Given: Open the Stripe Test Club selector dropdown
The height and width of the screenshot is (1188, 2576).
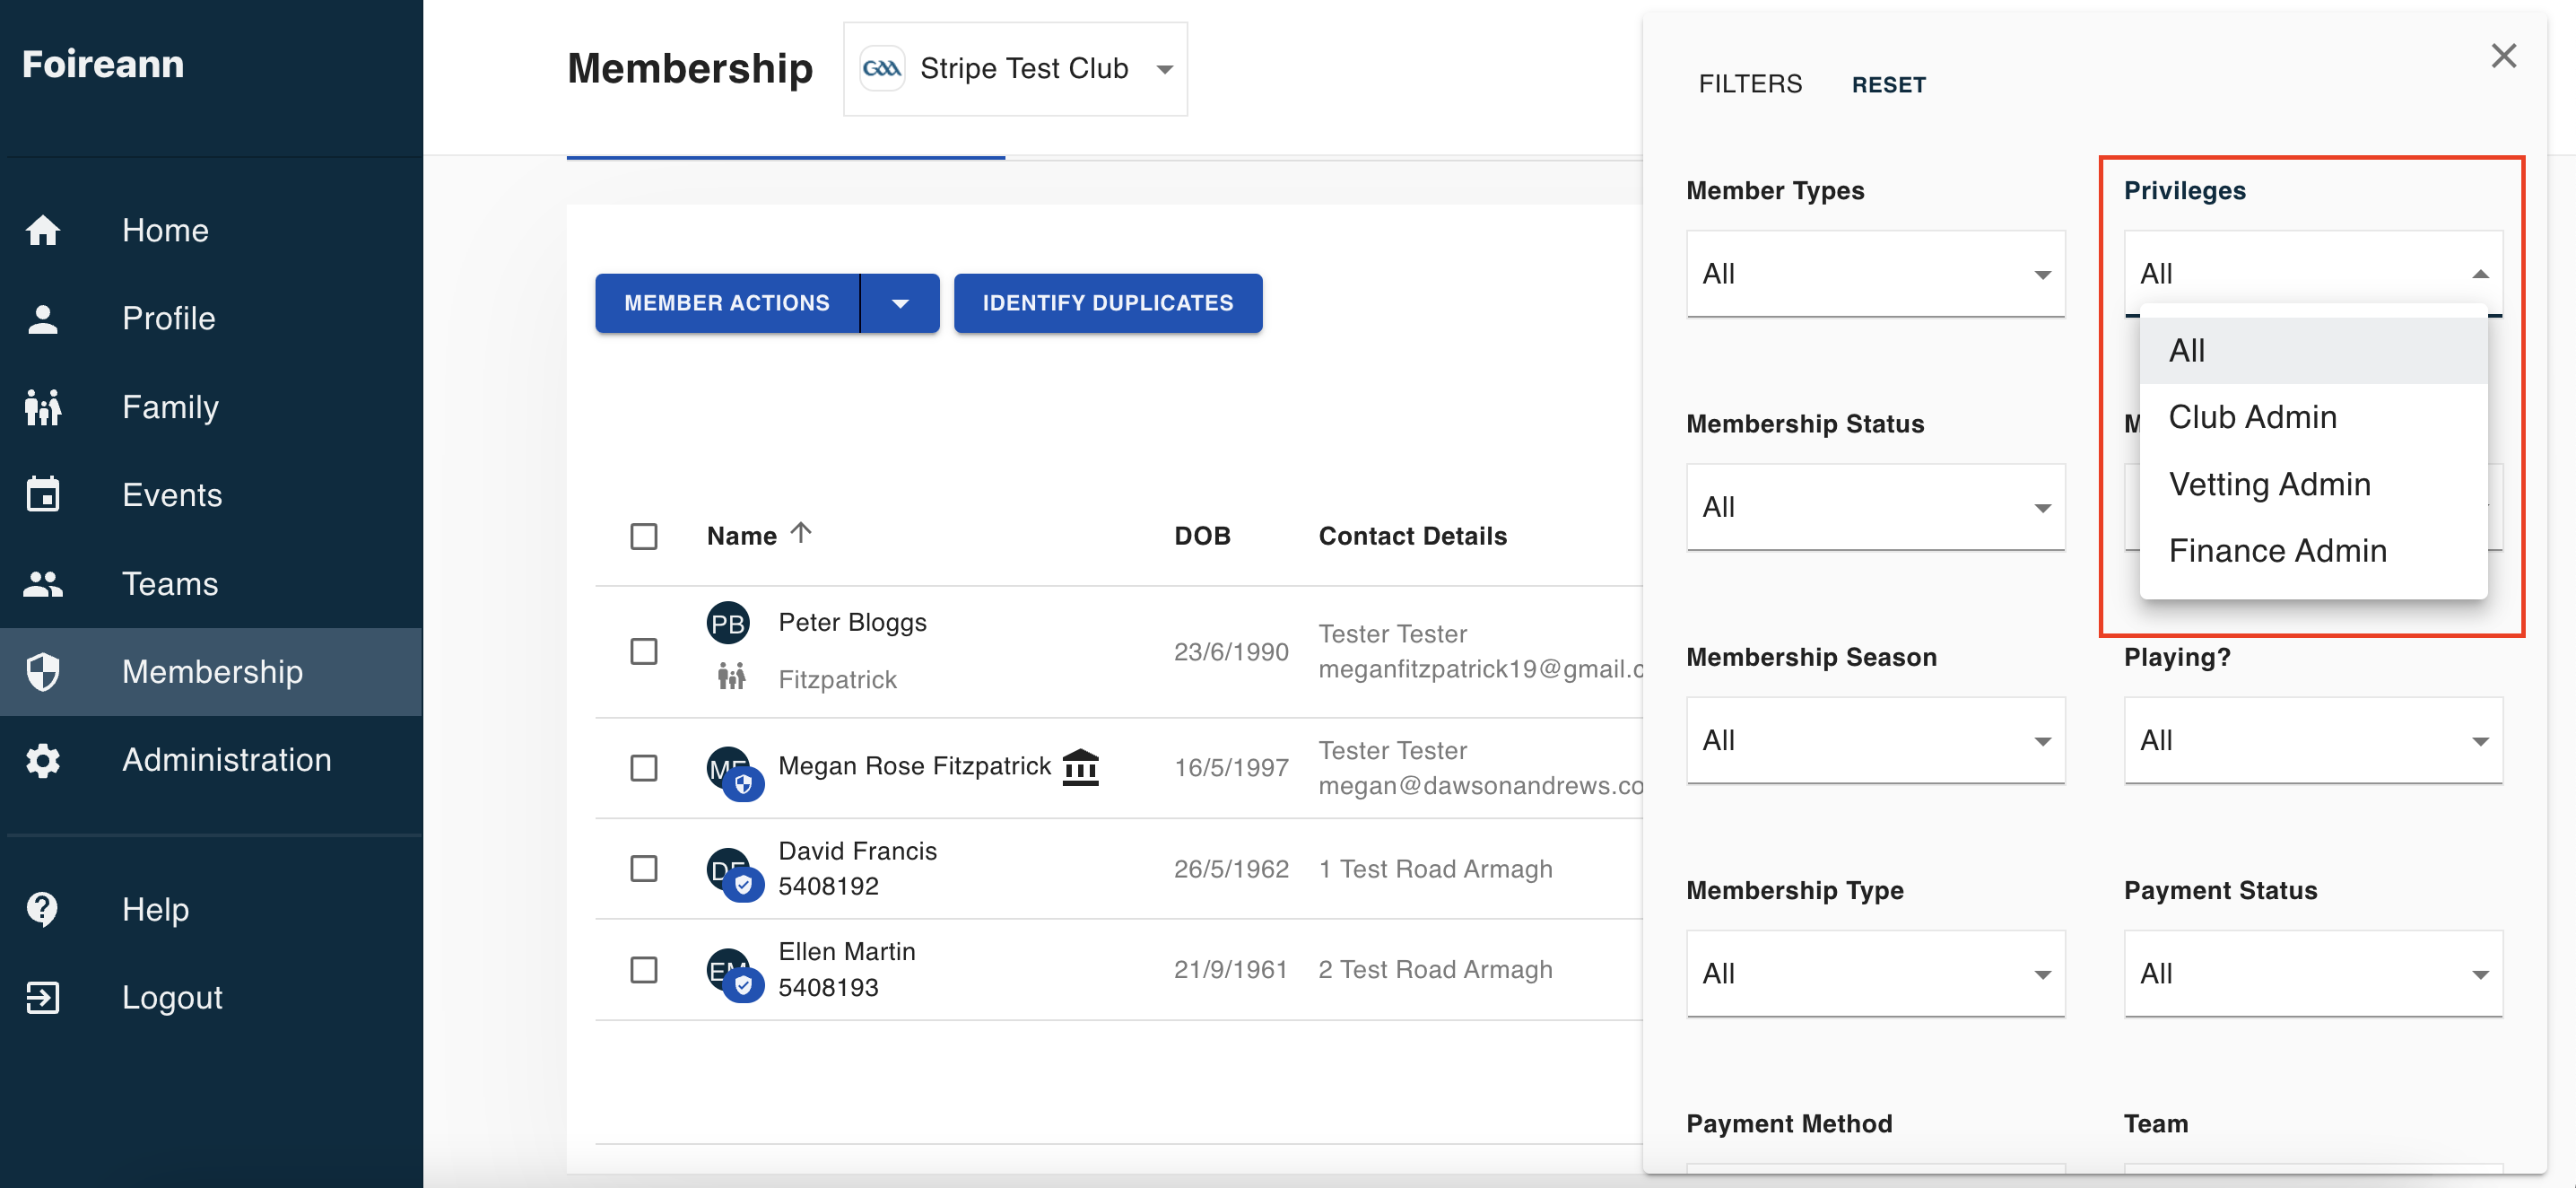Looking at the screenshot, I should click(1015, 69).
